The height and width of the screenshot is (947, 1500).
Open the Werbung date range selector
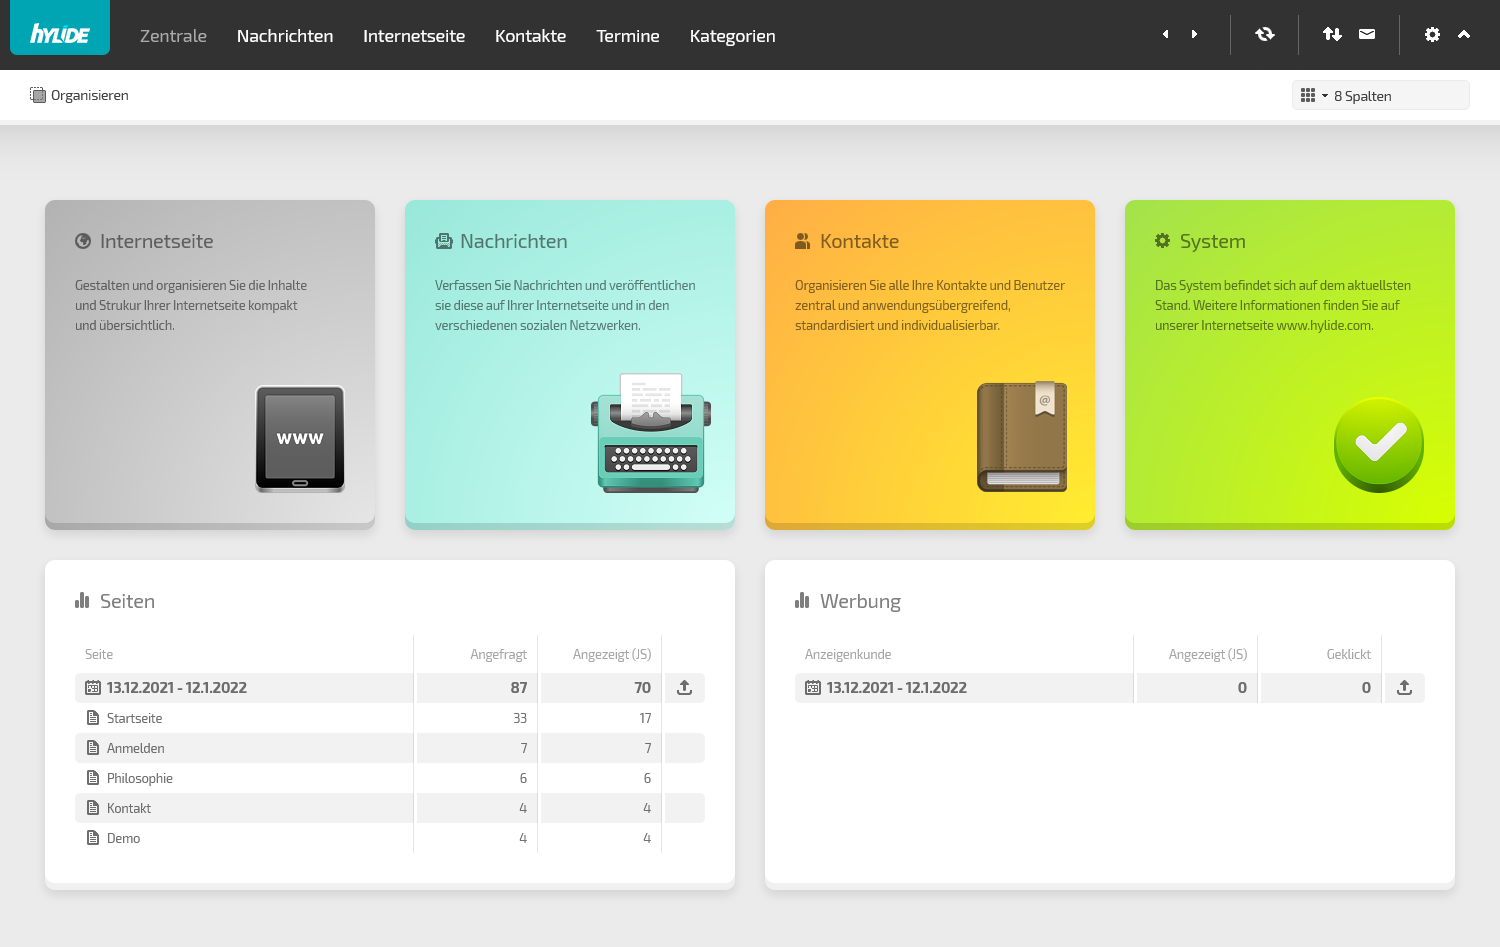pyautogui.click(x=896, y=688)
